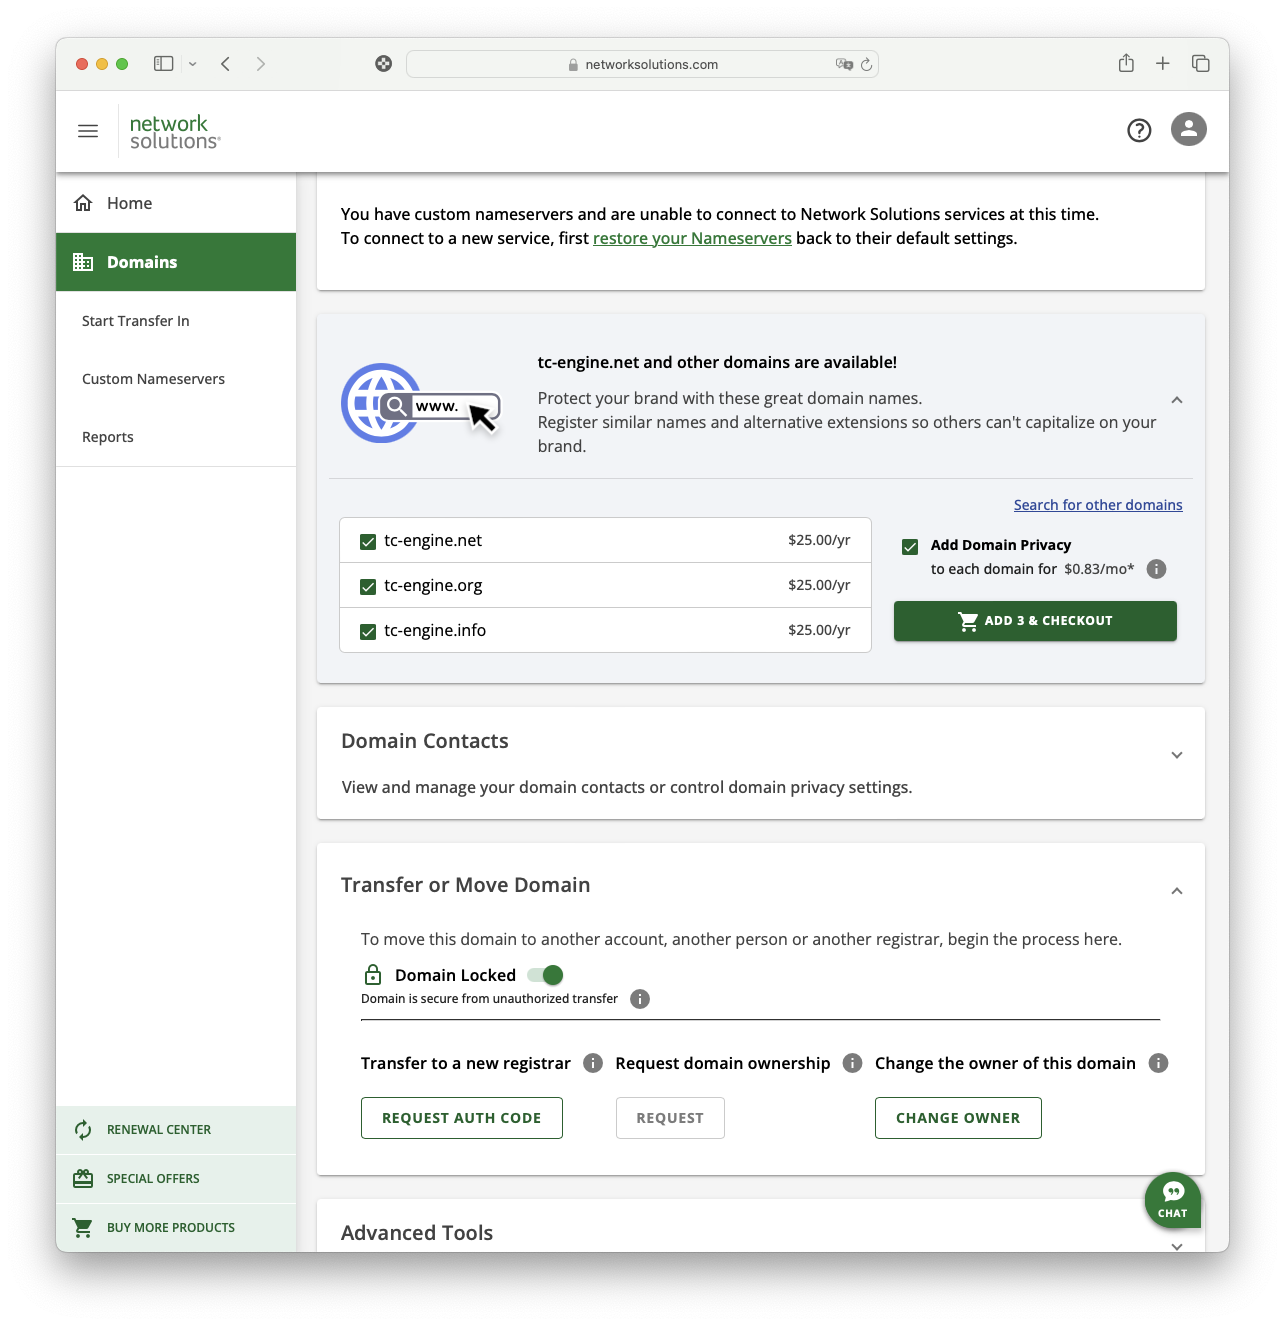Click the tc-engine.org $25.00/yr price
The image size is (1285, 1326).
point(819,585)
